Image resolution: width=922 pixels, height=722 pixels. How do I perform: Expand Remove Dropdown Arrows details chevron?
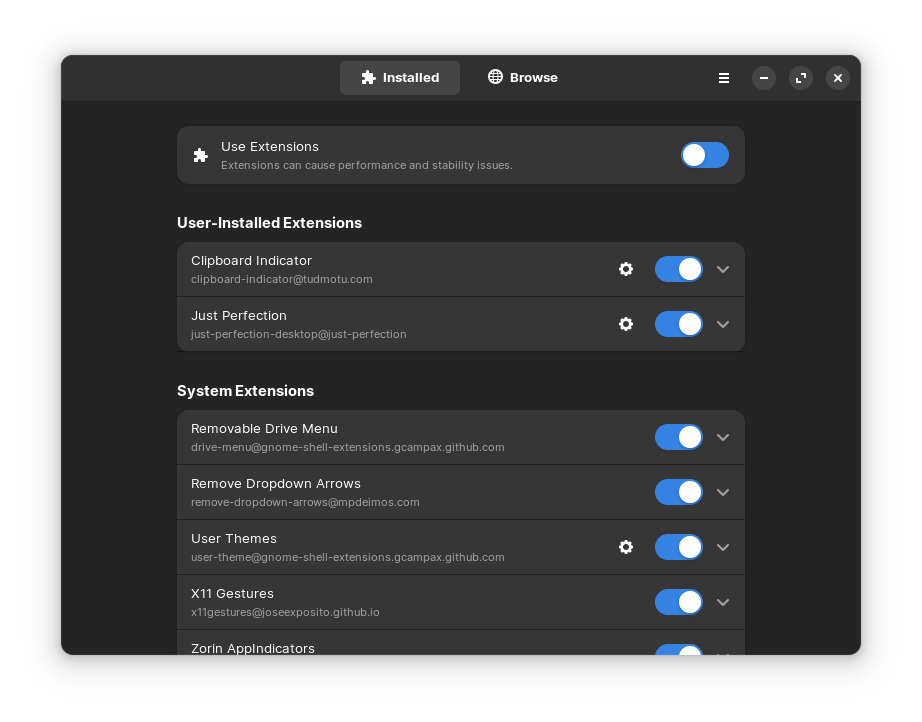click(723, 493)
